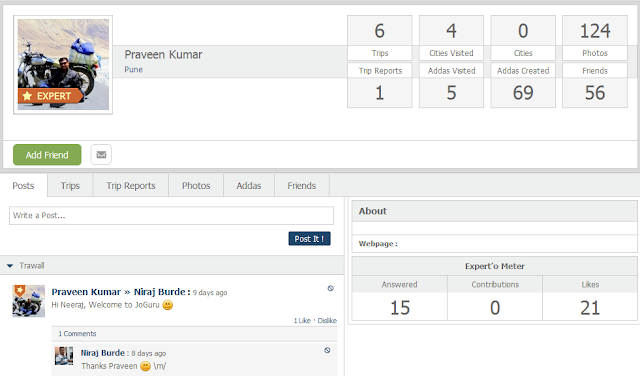Screen dimensions: 640x376
Task: Click the 6 Trips stat box
Action: point(380,38)
